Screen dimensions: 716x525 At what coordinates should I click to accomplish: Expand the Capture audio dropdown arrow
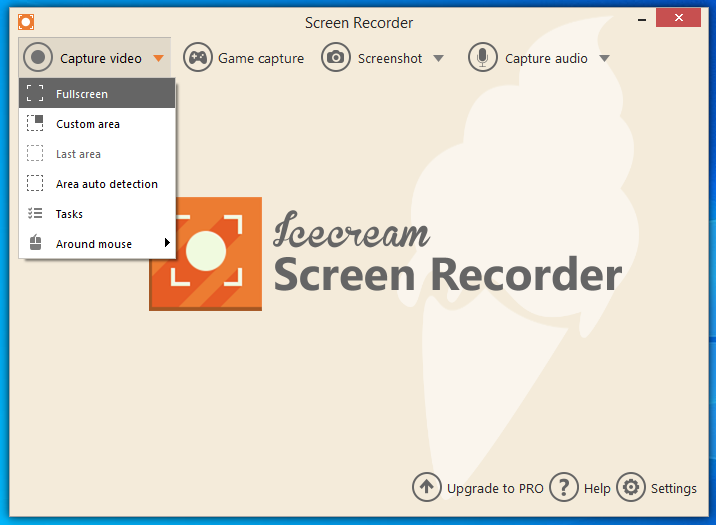click(604, 59)
